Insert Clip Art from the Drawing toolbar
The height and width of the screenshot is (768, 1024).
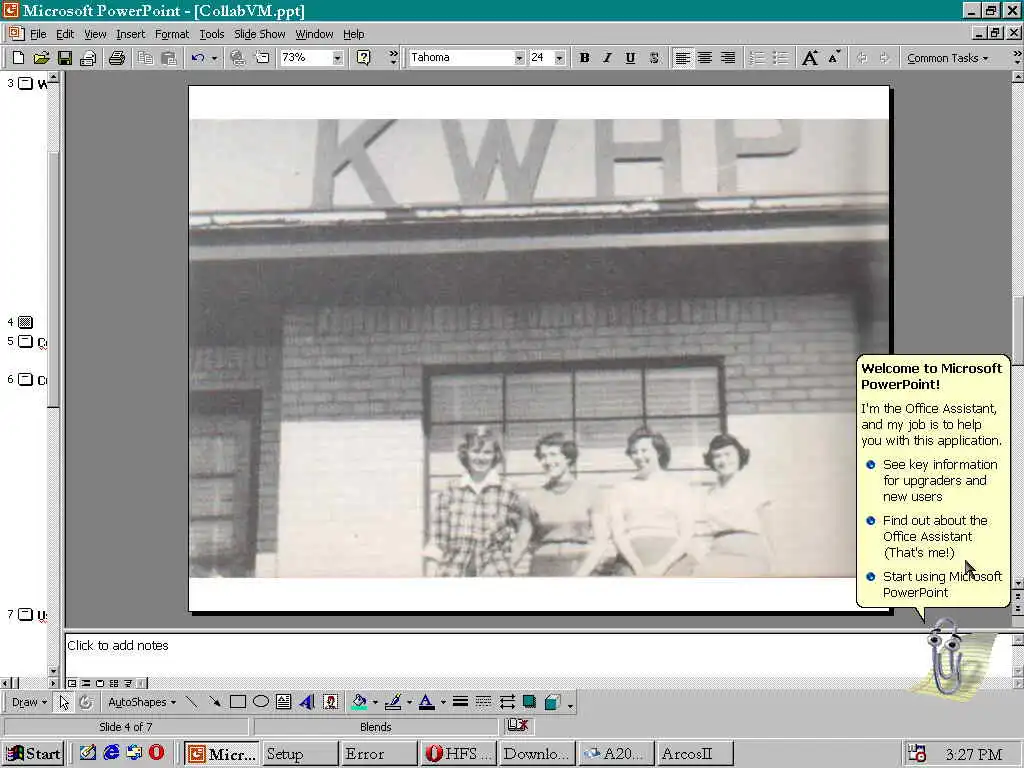(x=331, y=702)
